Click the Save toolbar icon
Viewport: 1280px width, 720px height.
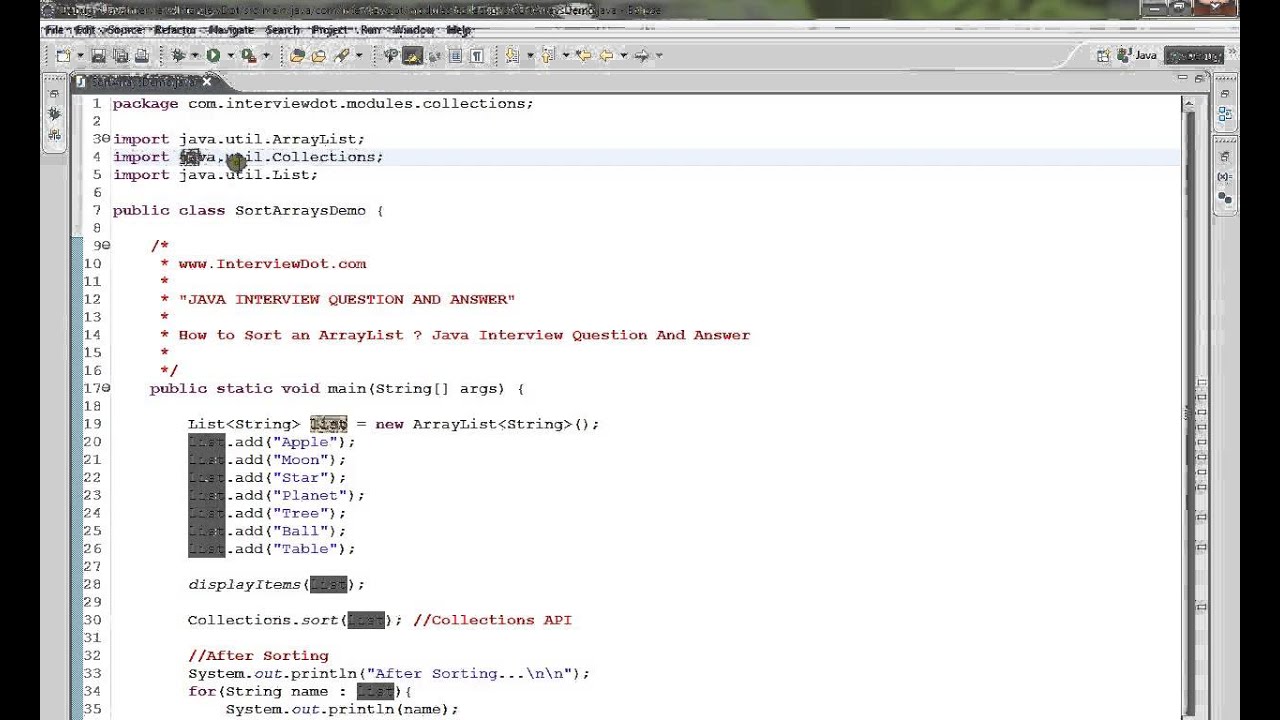coord(98,56)
